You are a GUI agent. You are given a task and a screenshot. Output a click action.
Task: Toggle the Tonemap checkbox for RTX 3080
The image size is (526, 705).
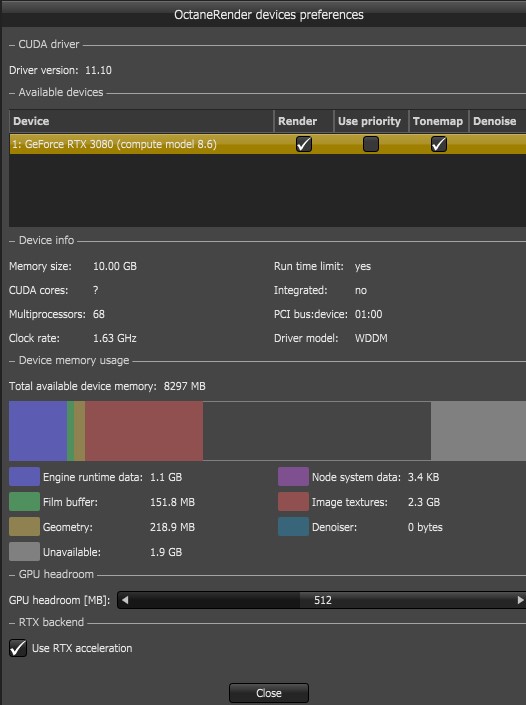439,144
